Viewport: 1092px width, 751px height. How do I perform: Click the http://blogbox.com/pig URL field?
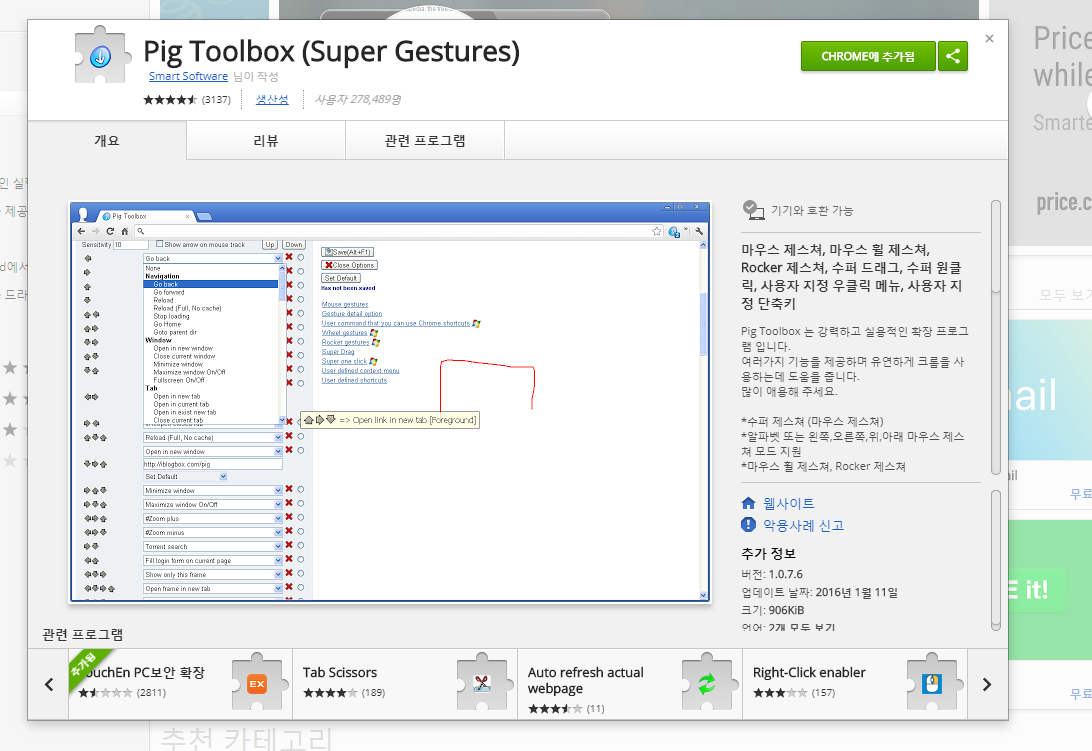[x=213, y=464]
